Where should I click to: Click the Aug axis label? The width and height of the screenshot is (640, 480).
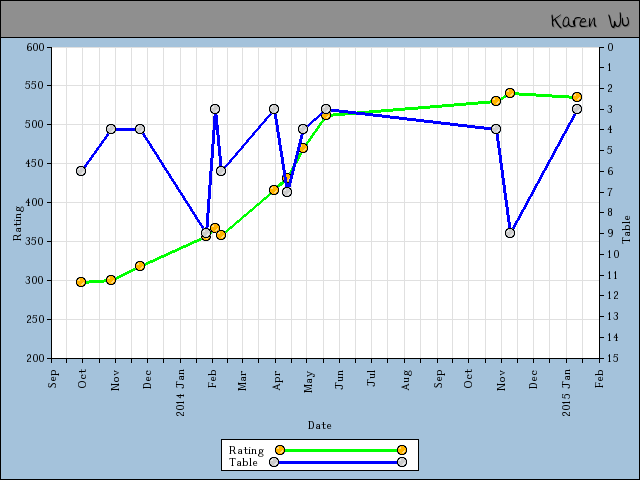click(405, 380)
